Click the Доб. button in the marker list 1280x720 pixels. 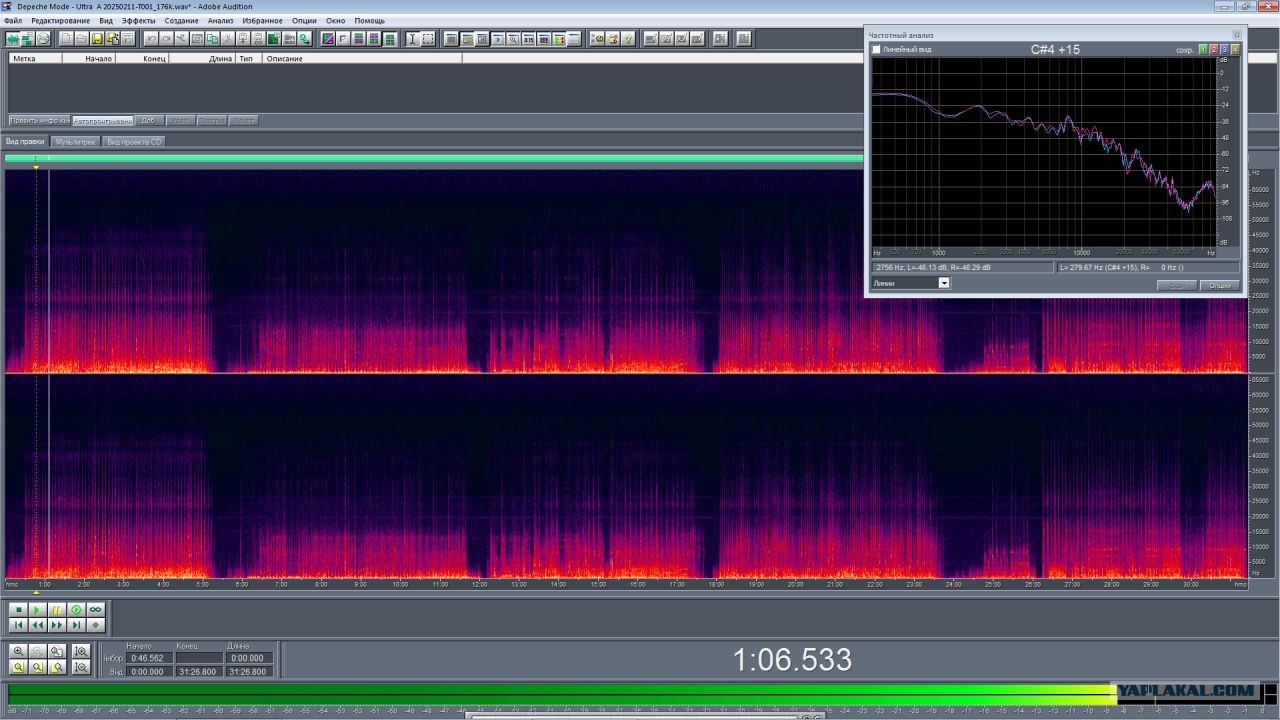(x=149, y=120)
